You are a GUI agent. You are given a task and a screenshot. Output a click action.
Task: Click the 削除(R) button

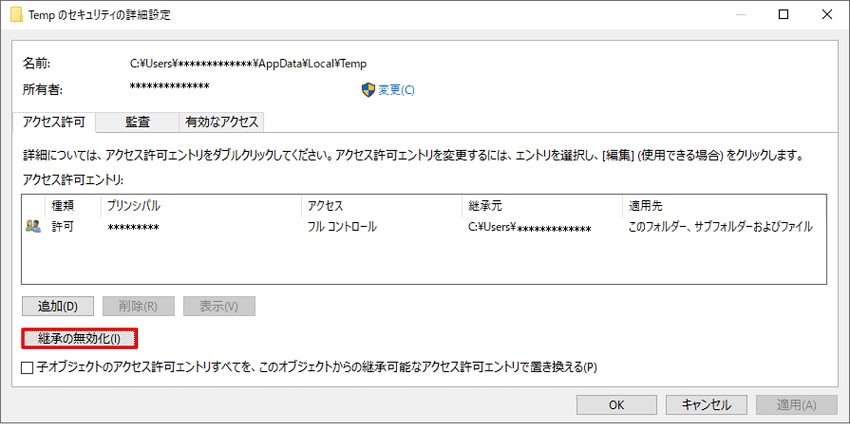coord(138,306)
